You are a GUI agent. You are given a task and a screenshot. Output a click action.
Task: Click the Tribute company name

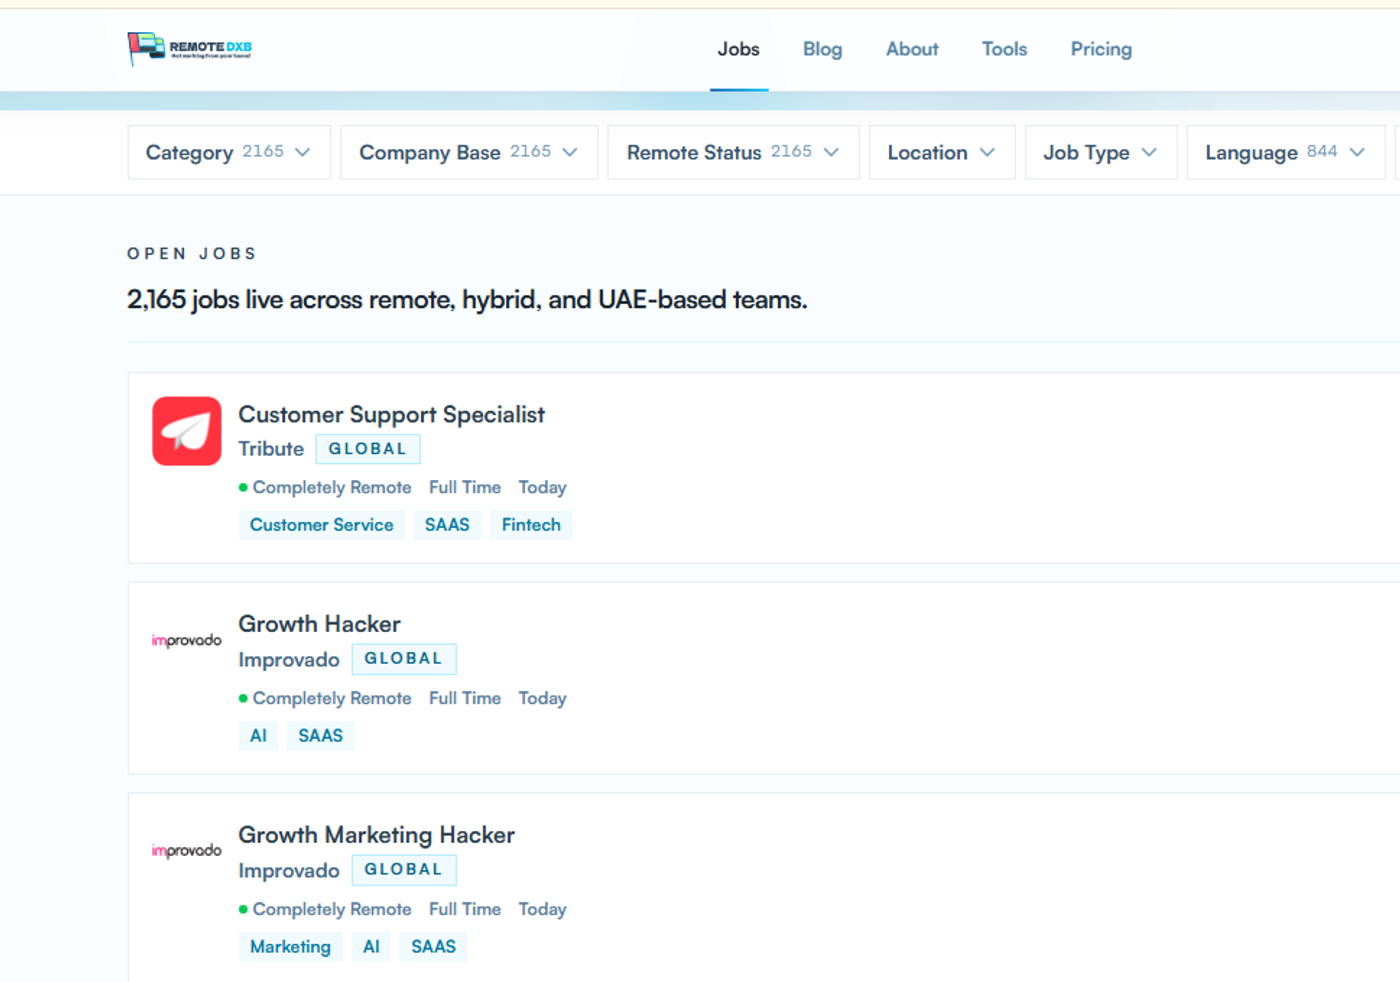(271, 449)
